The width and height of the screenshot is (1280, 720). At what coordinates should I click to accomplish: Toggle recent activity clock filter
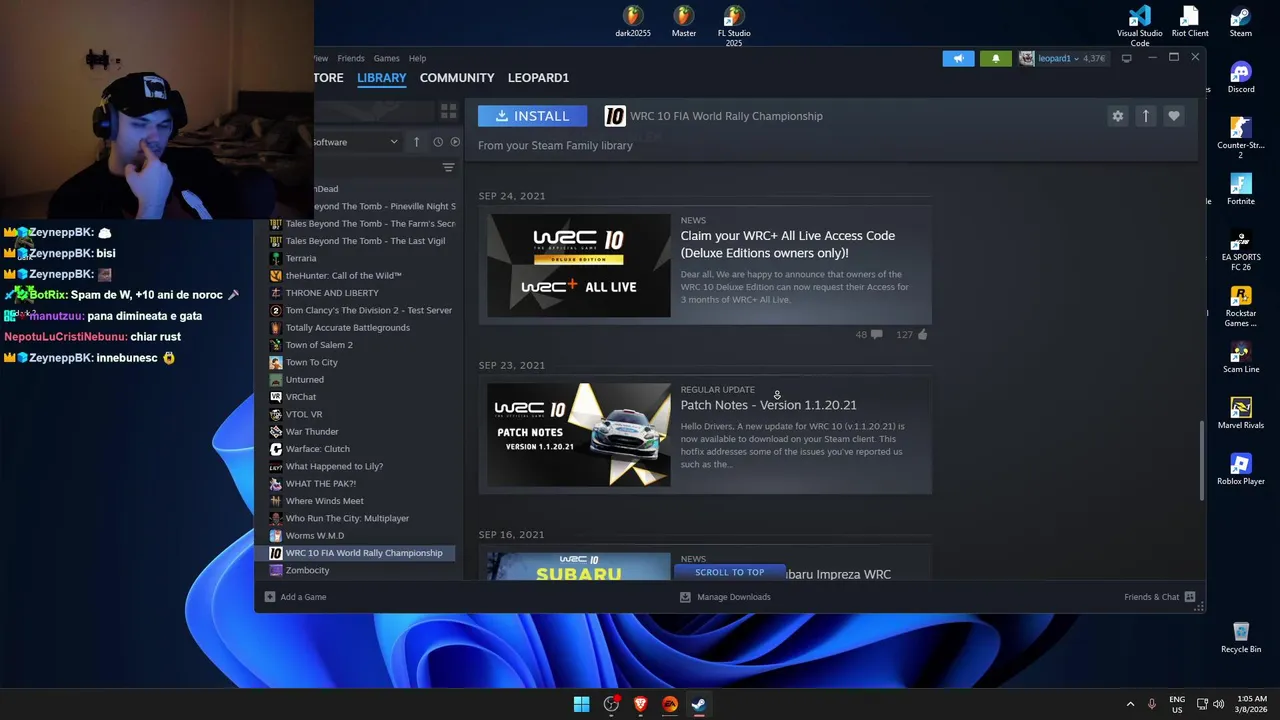pos(438,142)
